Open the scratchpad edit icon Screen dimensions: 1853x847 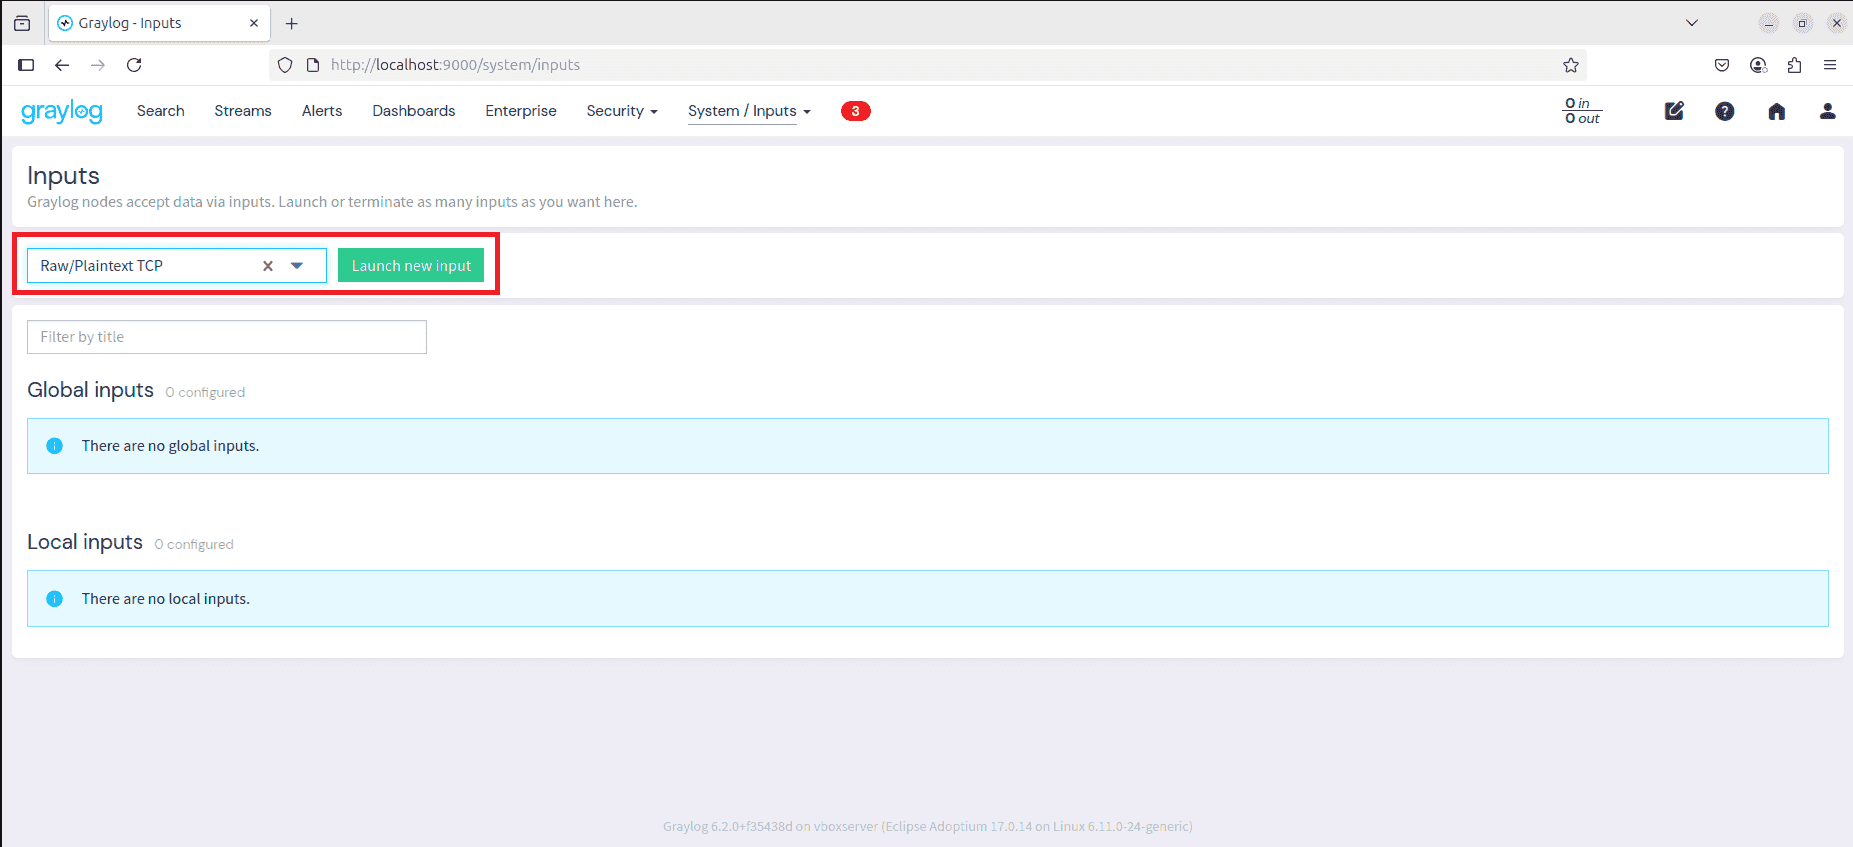1674,111
